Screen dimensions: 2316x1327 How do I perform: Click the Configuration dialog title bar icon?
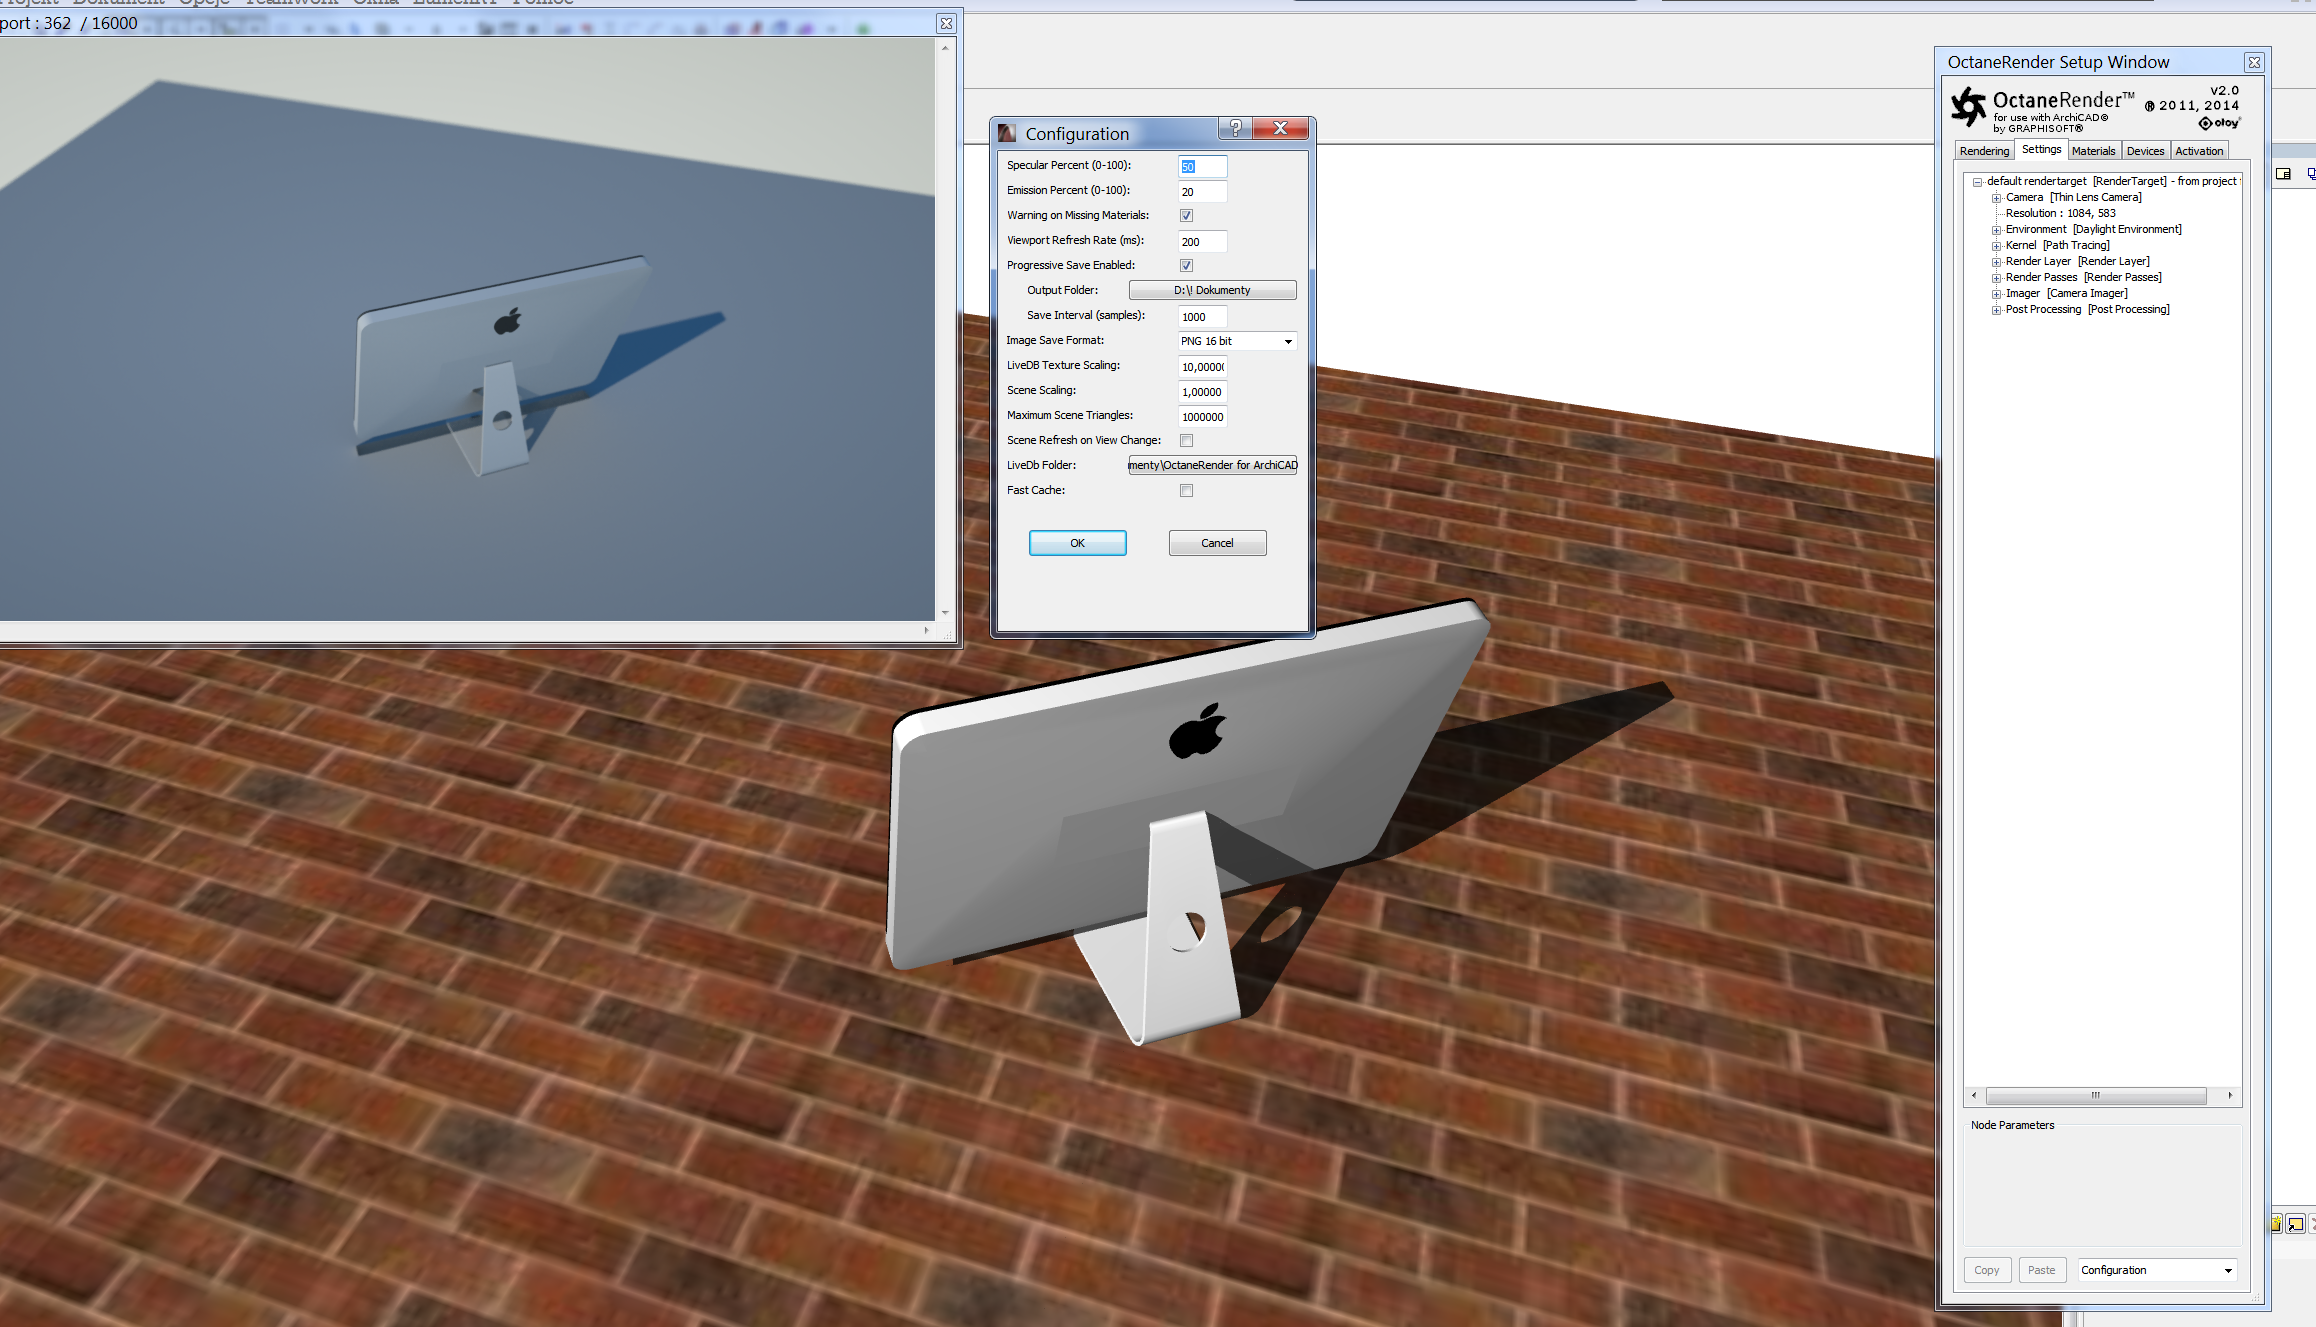(x=1007, y=133)
